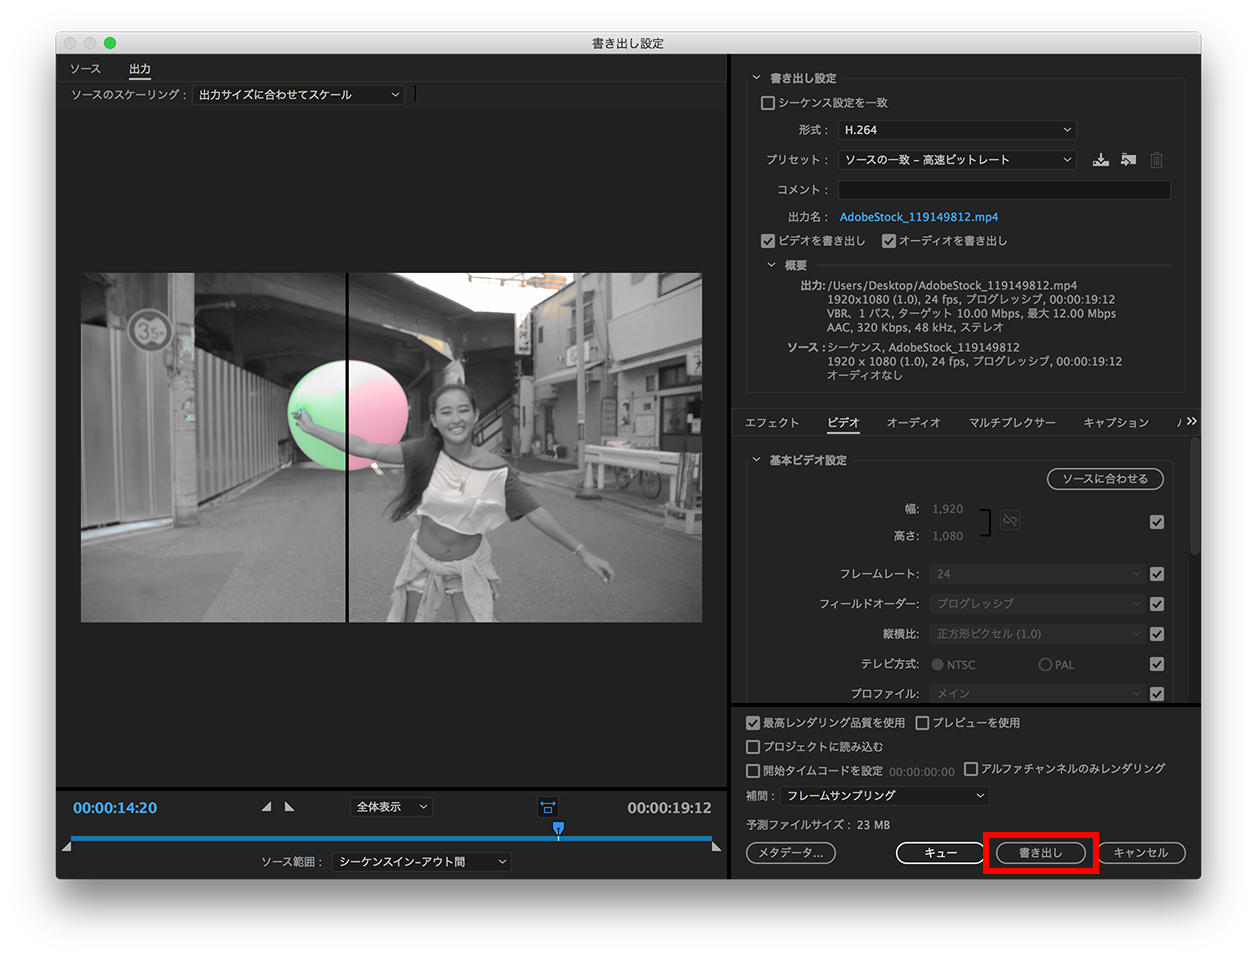Screen dimensions: 1257x959
Task: Toggle オーディオを書き出し checkbox
Action: point(889,241)
